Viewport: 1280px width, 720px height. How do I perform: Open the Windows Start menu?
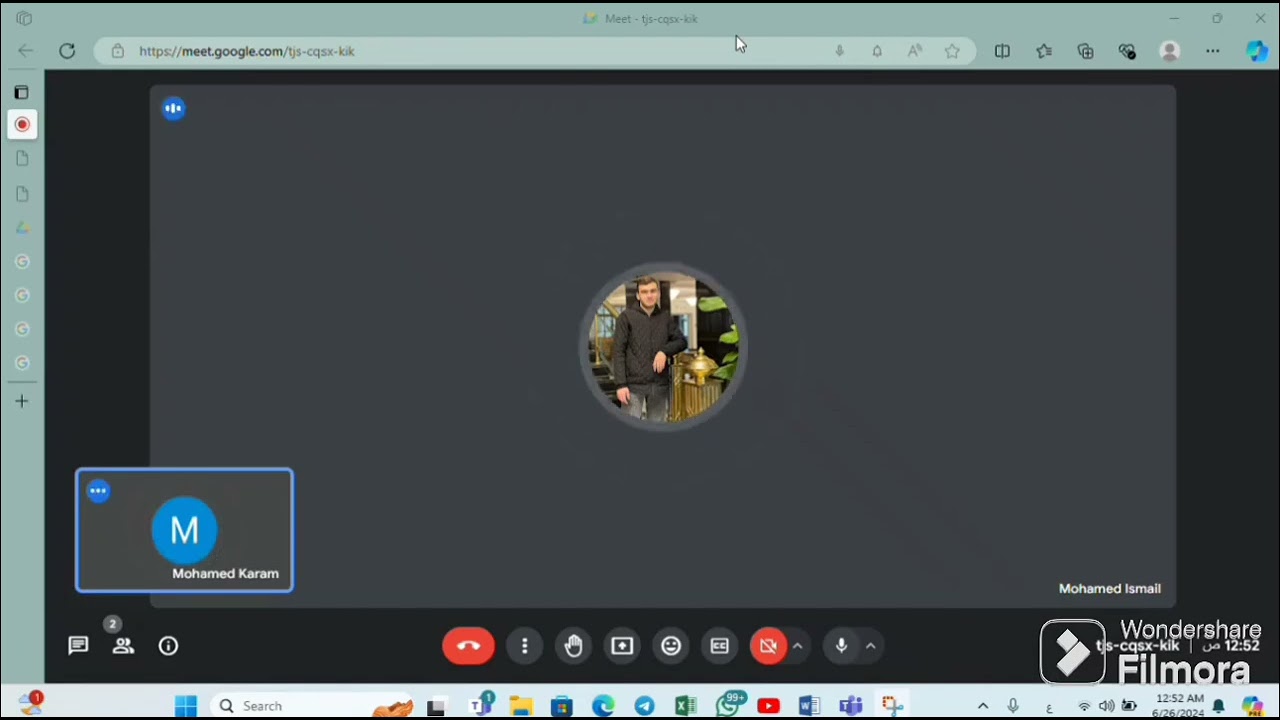[x=186, y=706]
